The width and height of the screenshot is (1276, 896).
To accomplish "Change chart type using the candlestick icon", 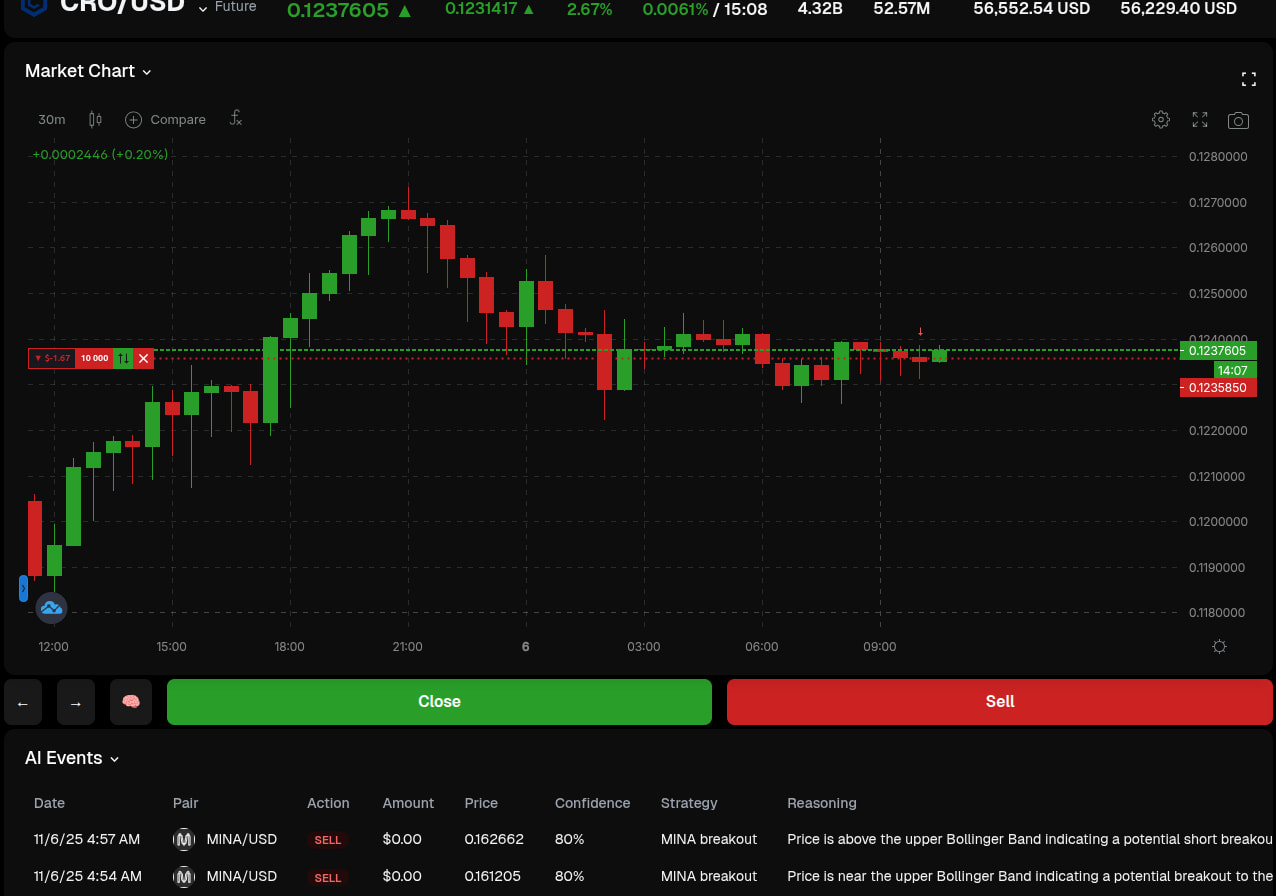I will coord(95,119).
